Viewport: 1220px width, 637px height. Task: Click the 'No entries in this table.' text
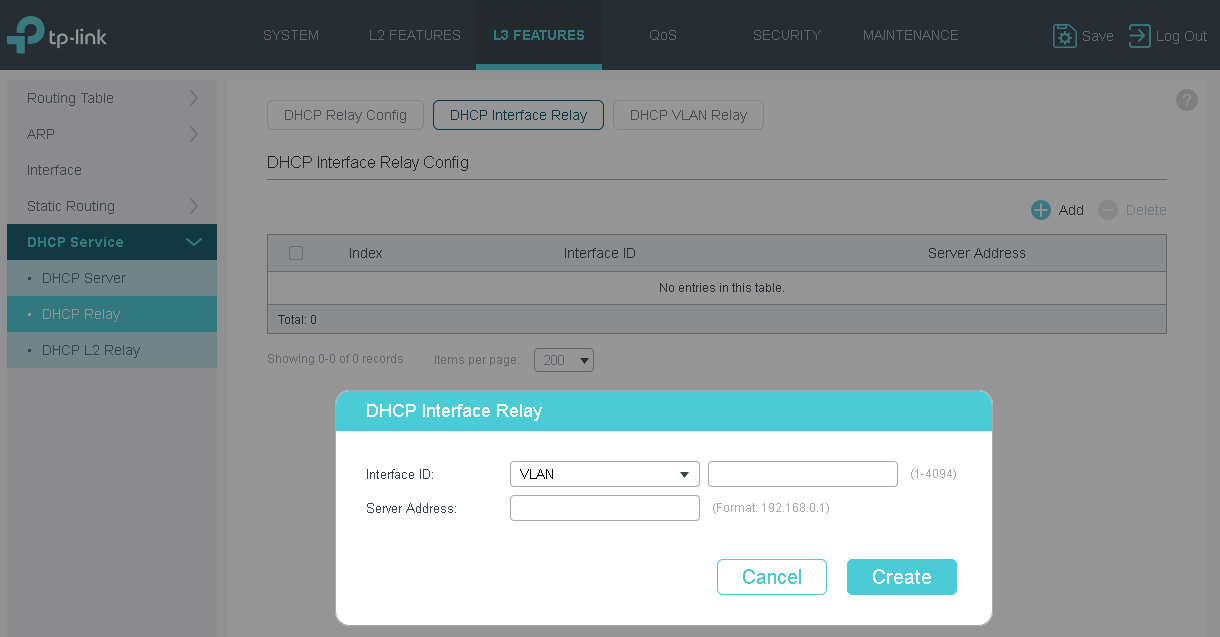722,288
